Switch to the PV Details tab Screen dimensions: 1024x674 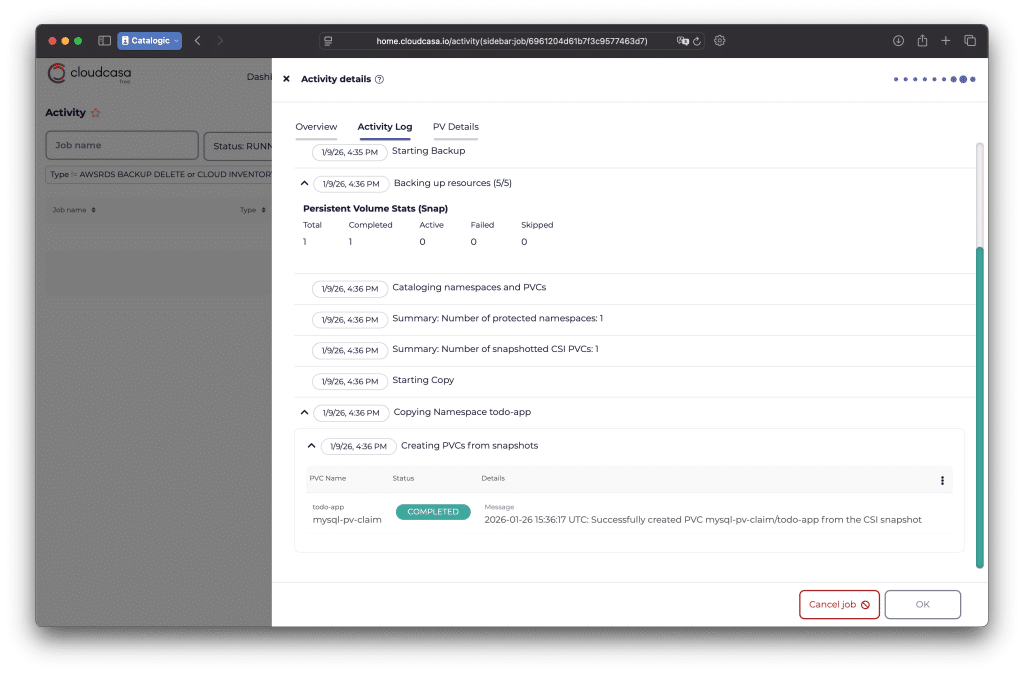point(455,127)
